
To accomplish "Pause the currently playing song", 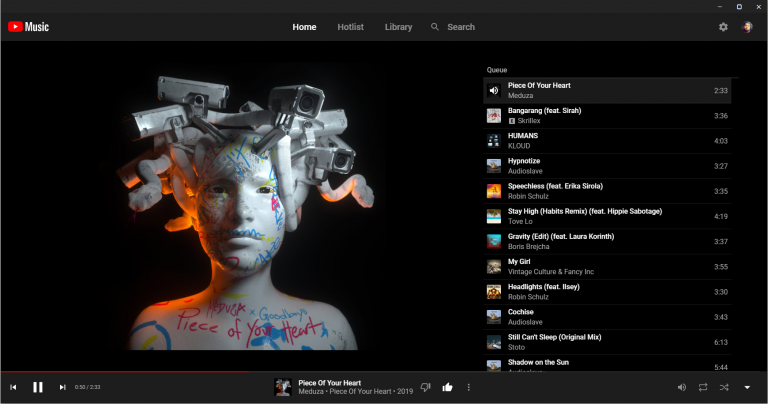I will (38, 387).
